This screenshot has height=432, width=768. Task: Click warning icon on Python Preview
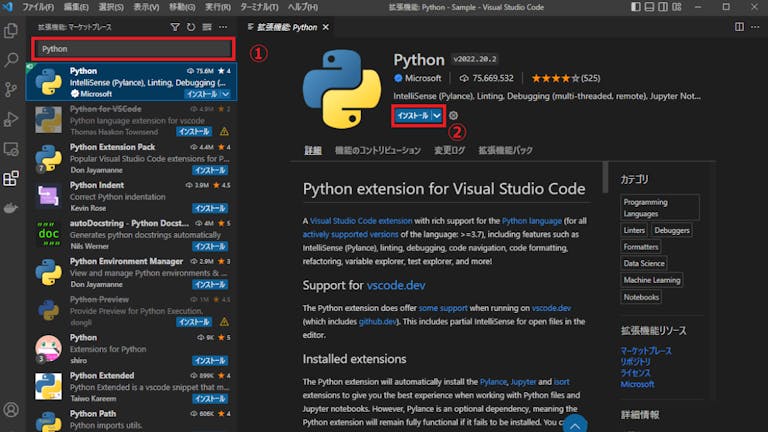(x=224, y=322)
